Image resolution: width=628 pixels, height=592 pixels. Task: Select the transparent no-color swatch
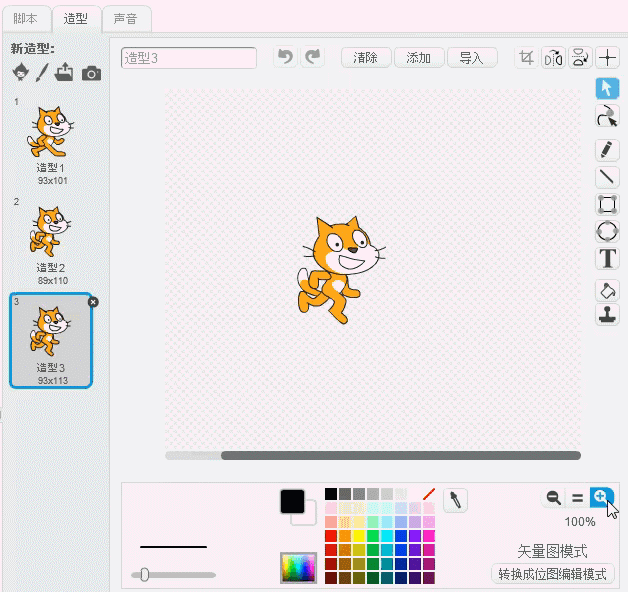point(429,494)
